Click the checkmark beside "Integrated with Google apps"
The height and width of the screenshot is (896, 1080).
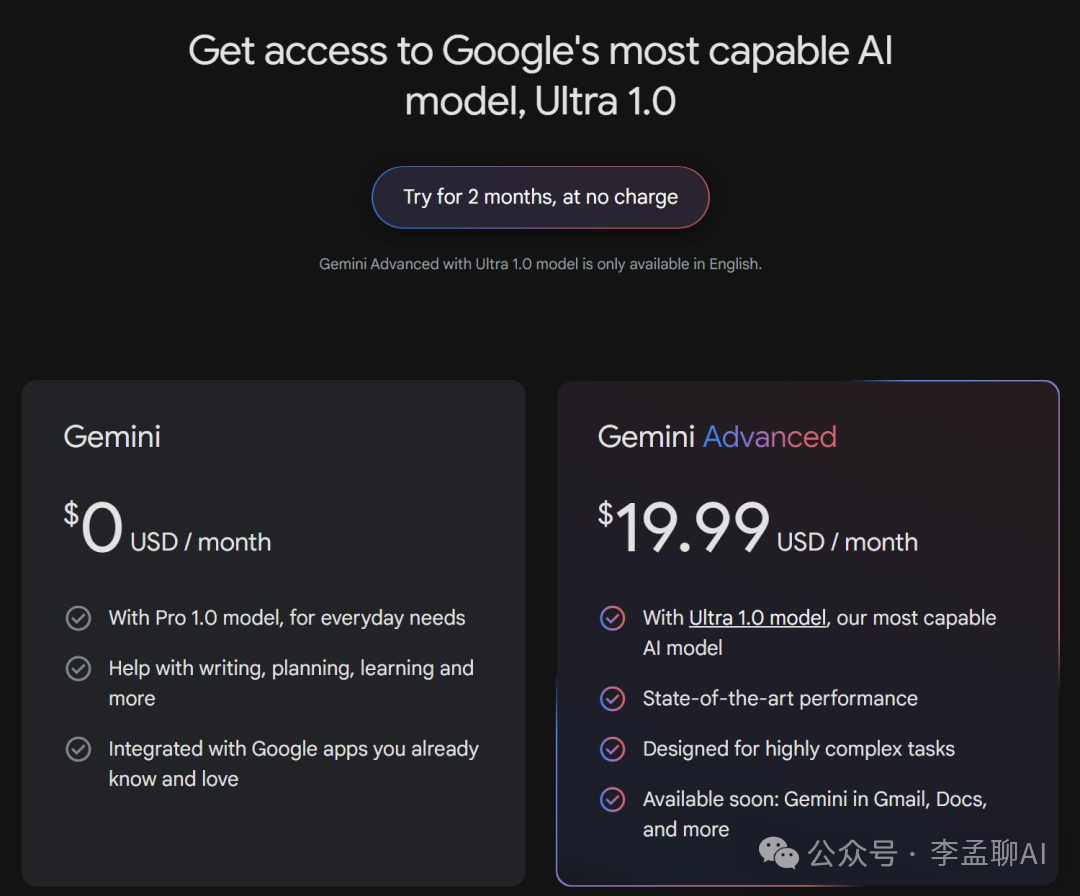coord(78,748)
